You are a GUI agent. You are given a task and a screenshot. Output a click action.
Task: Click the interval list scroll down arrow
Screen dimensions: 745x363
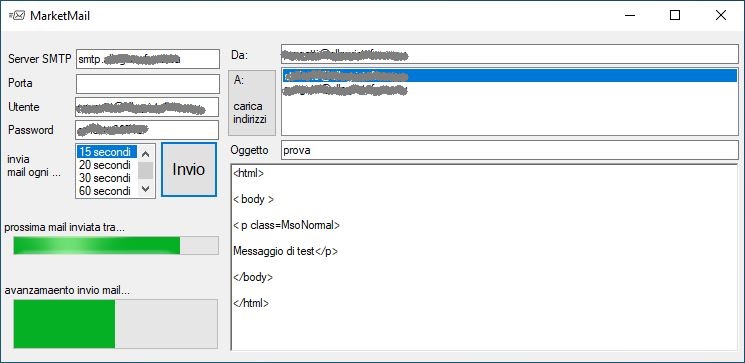146,189
